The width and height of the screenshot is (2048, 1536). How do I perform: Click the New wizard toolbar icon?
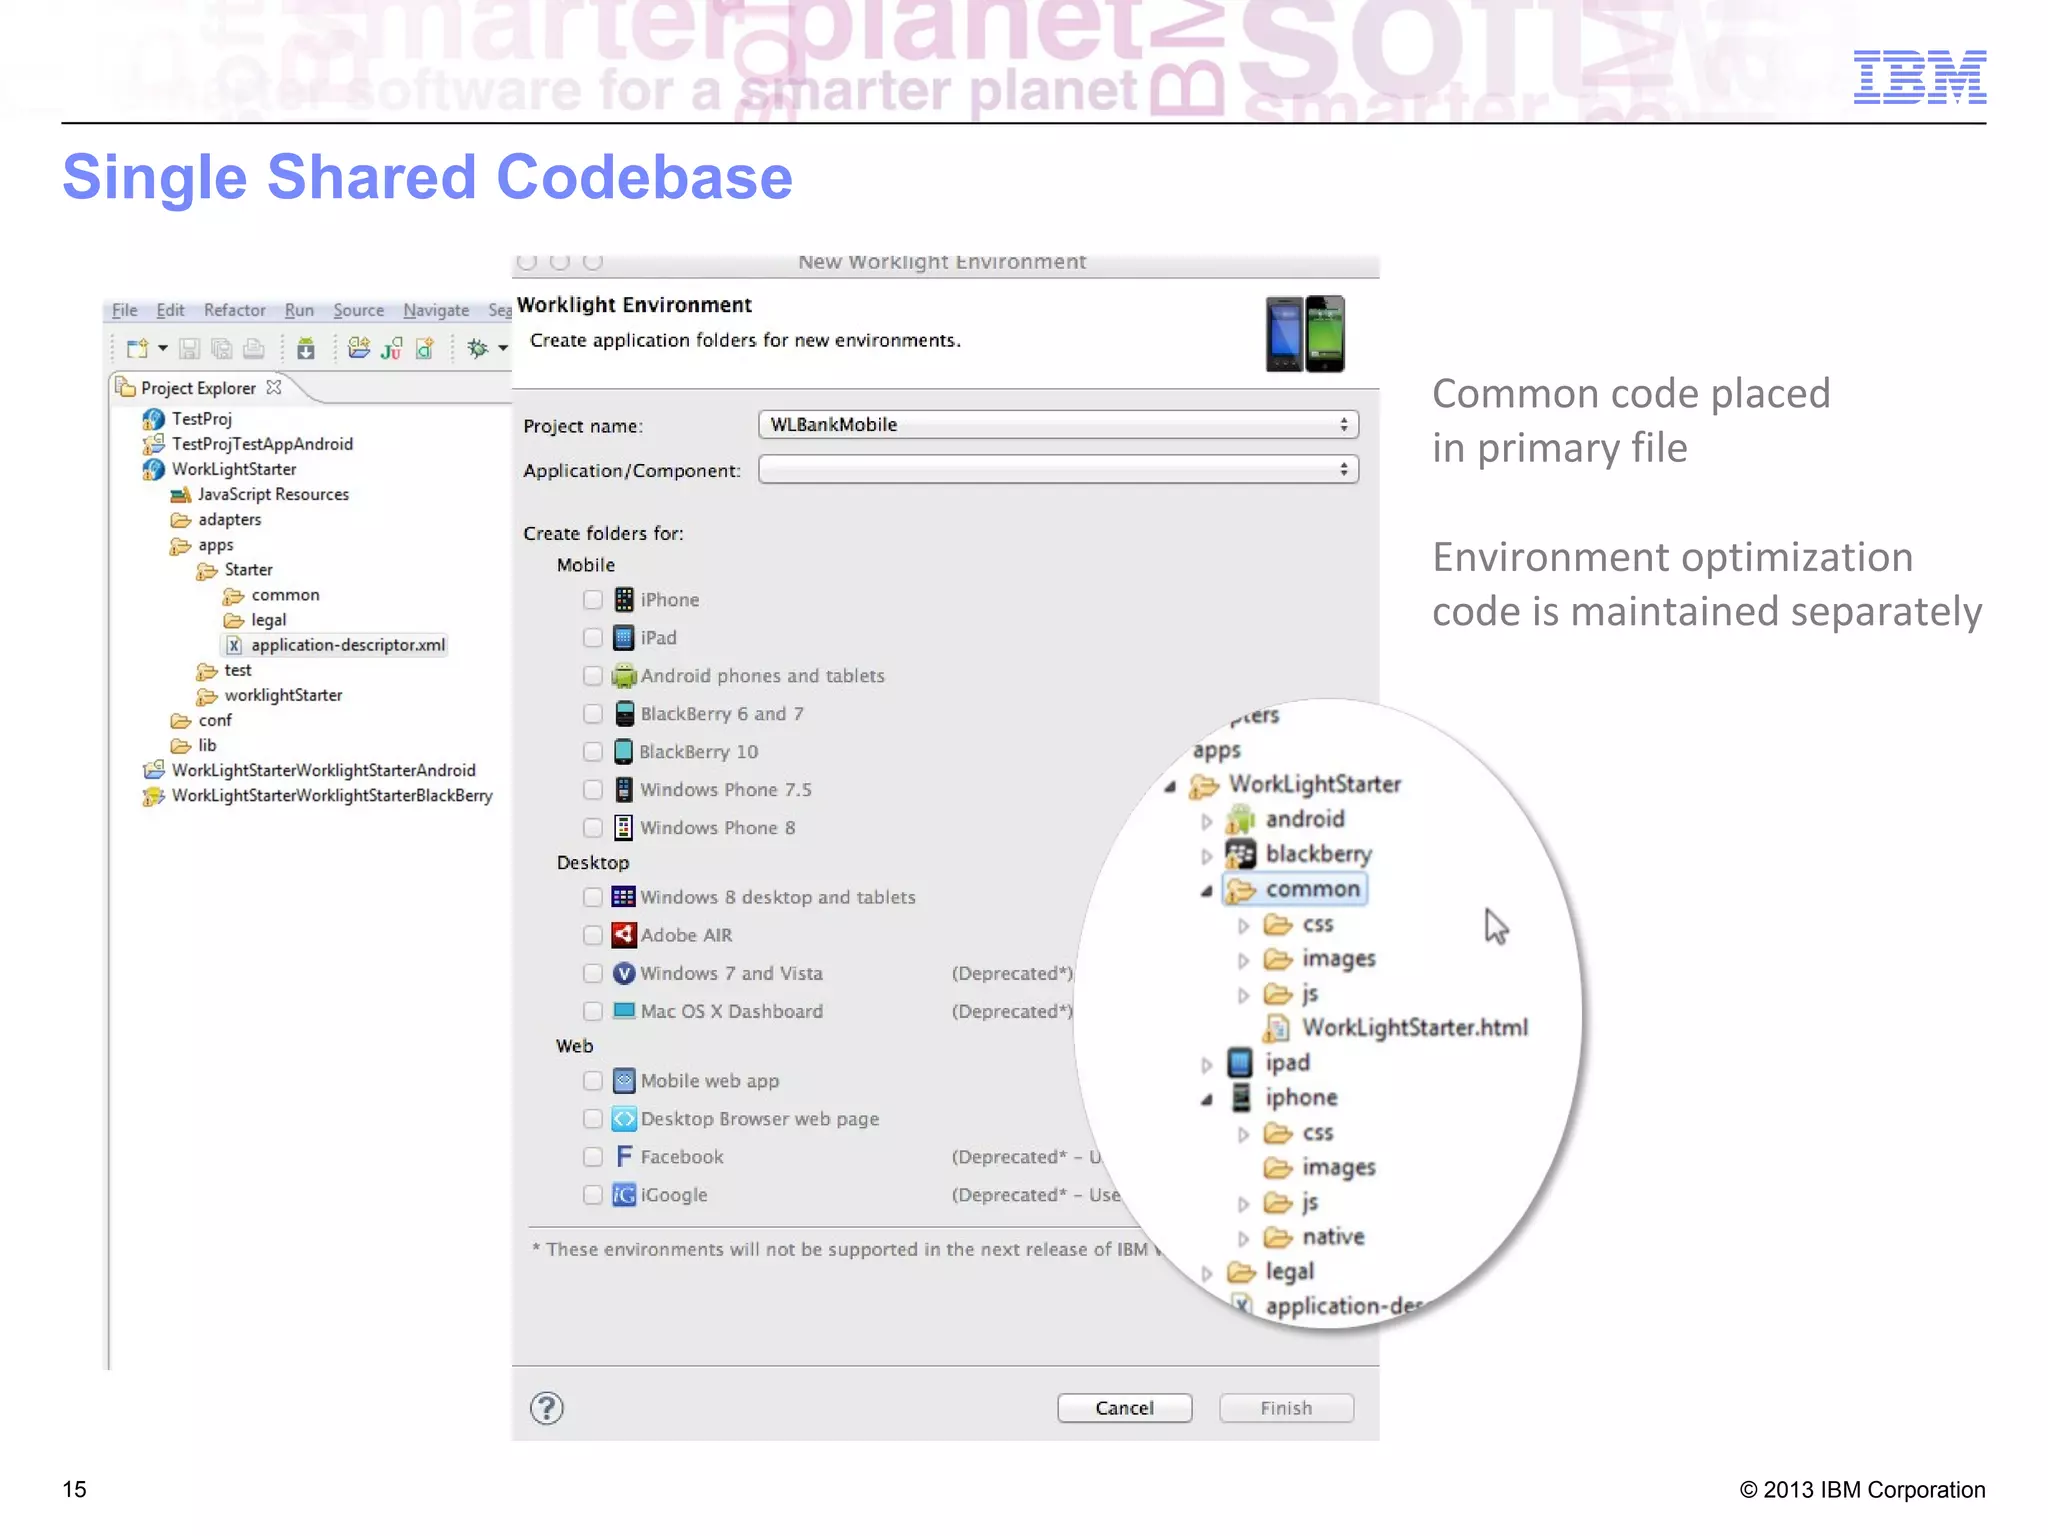137,348
